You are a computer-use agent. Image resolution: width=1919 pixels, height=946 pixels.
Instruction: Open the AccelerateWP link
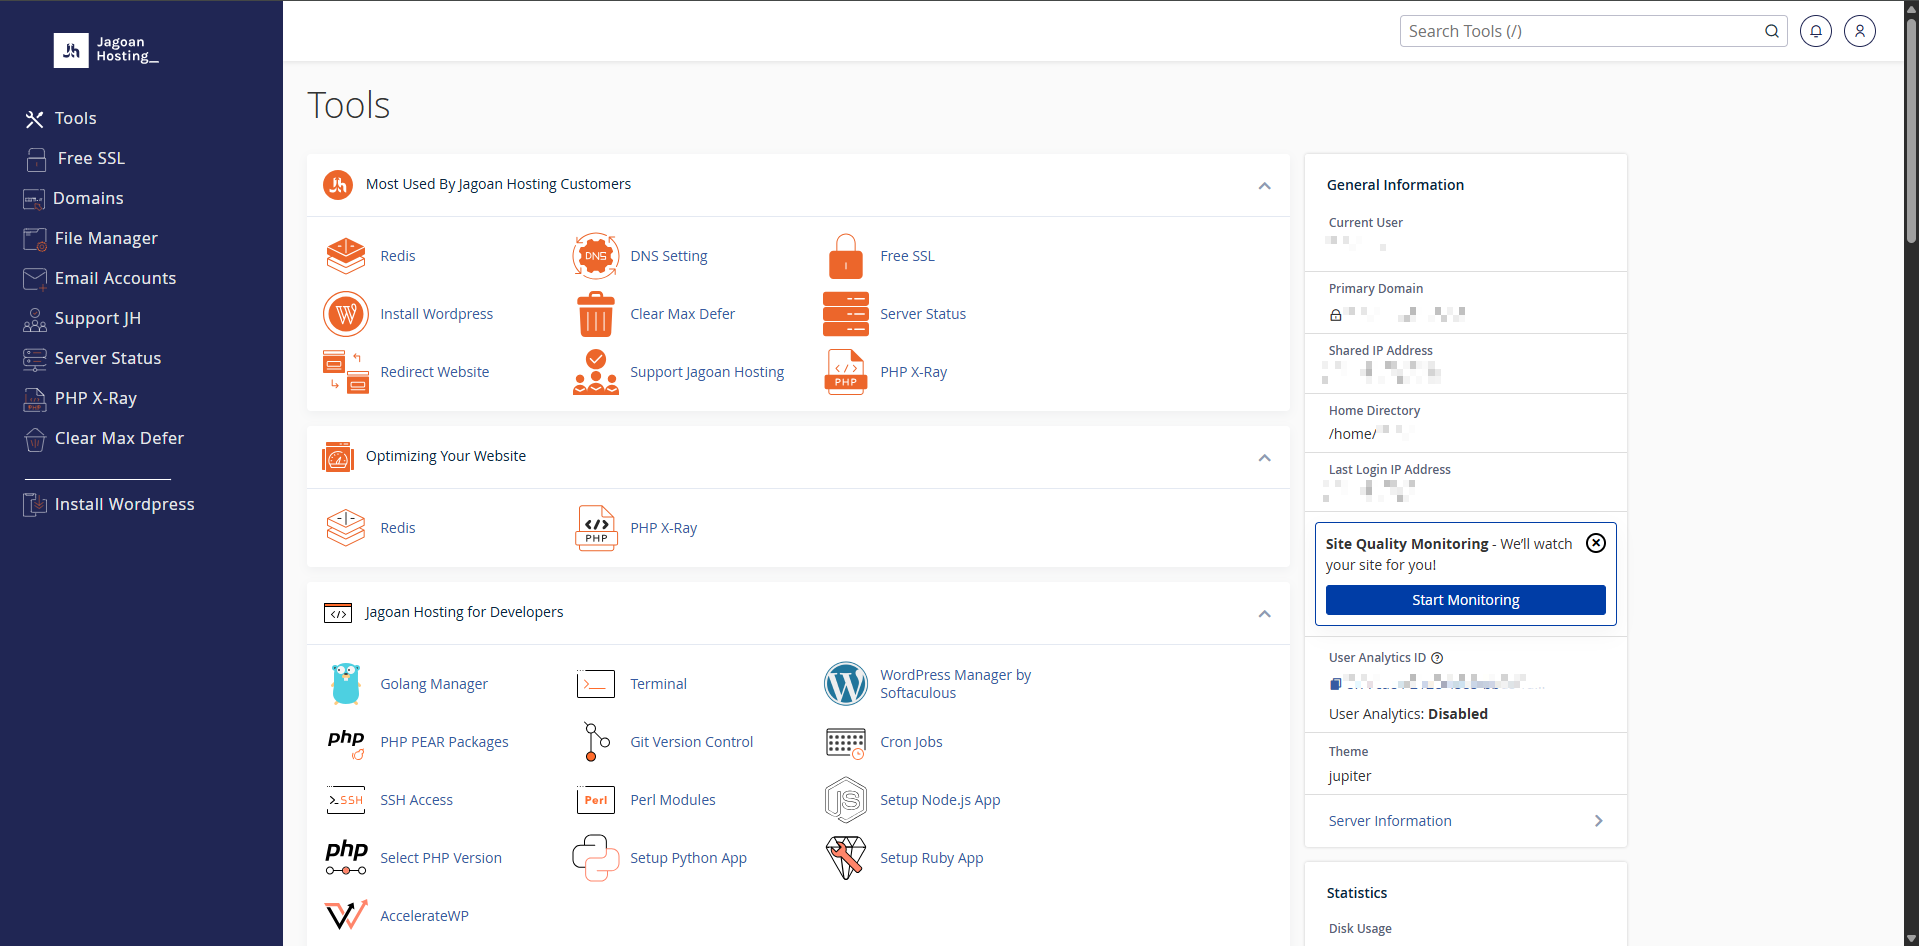click(425, 915)
